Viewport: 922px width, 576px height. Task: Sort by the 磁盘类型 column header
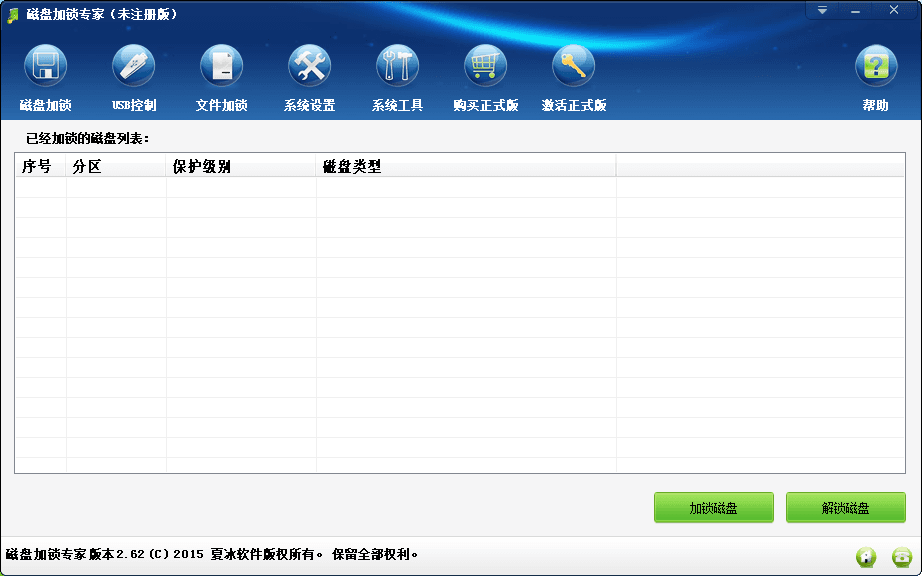(x=466, y=166)
